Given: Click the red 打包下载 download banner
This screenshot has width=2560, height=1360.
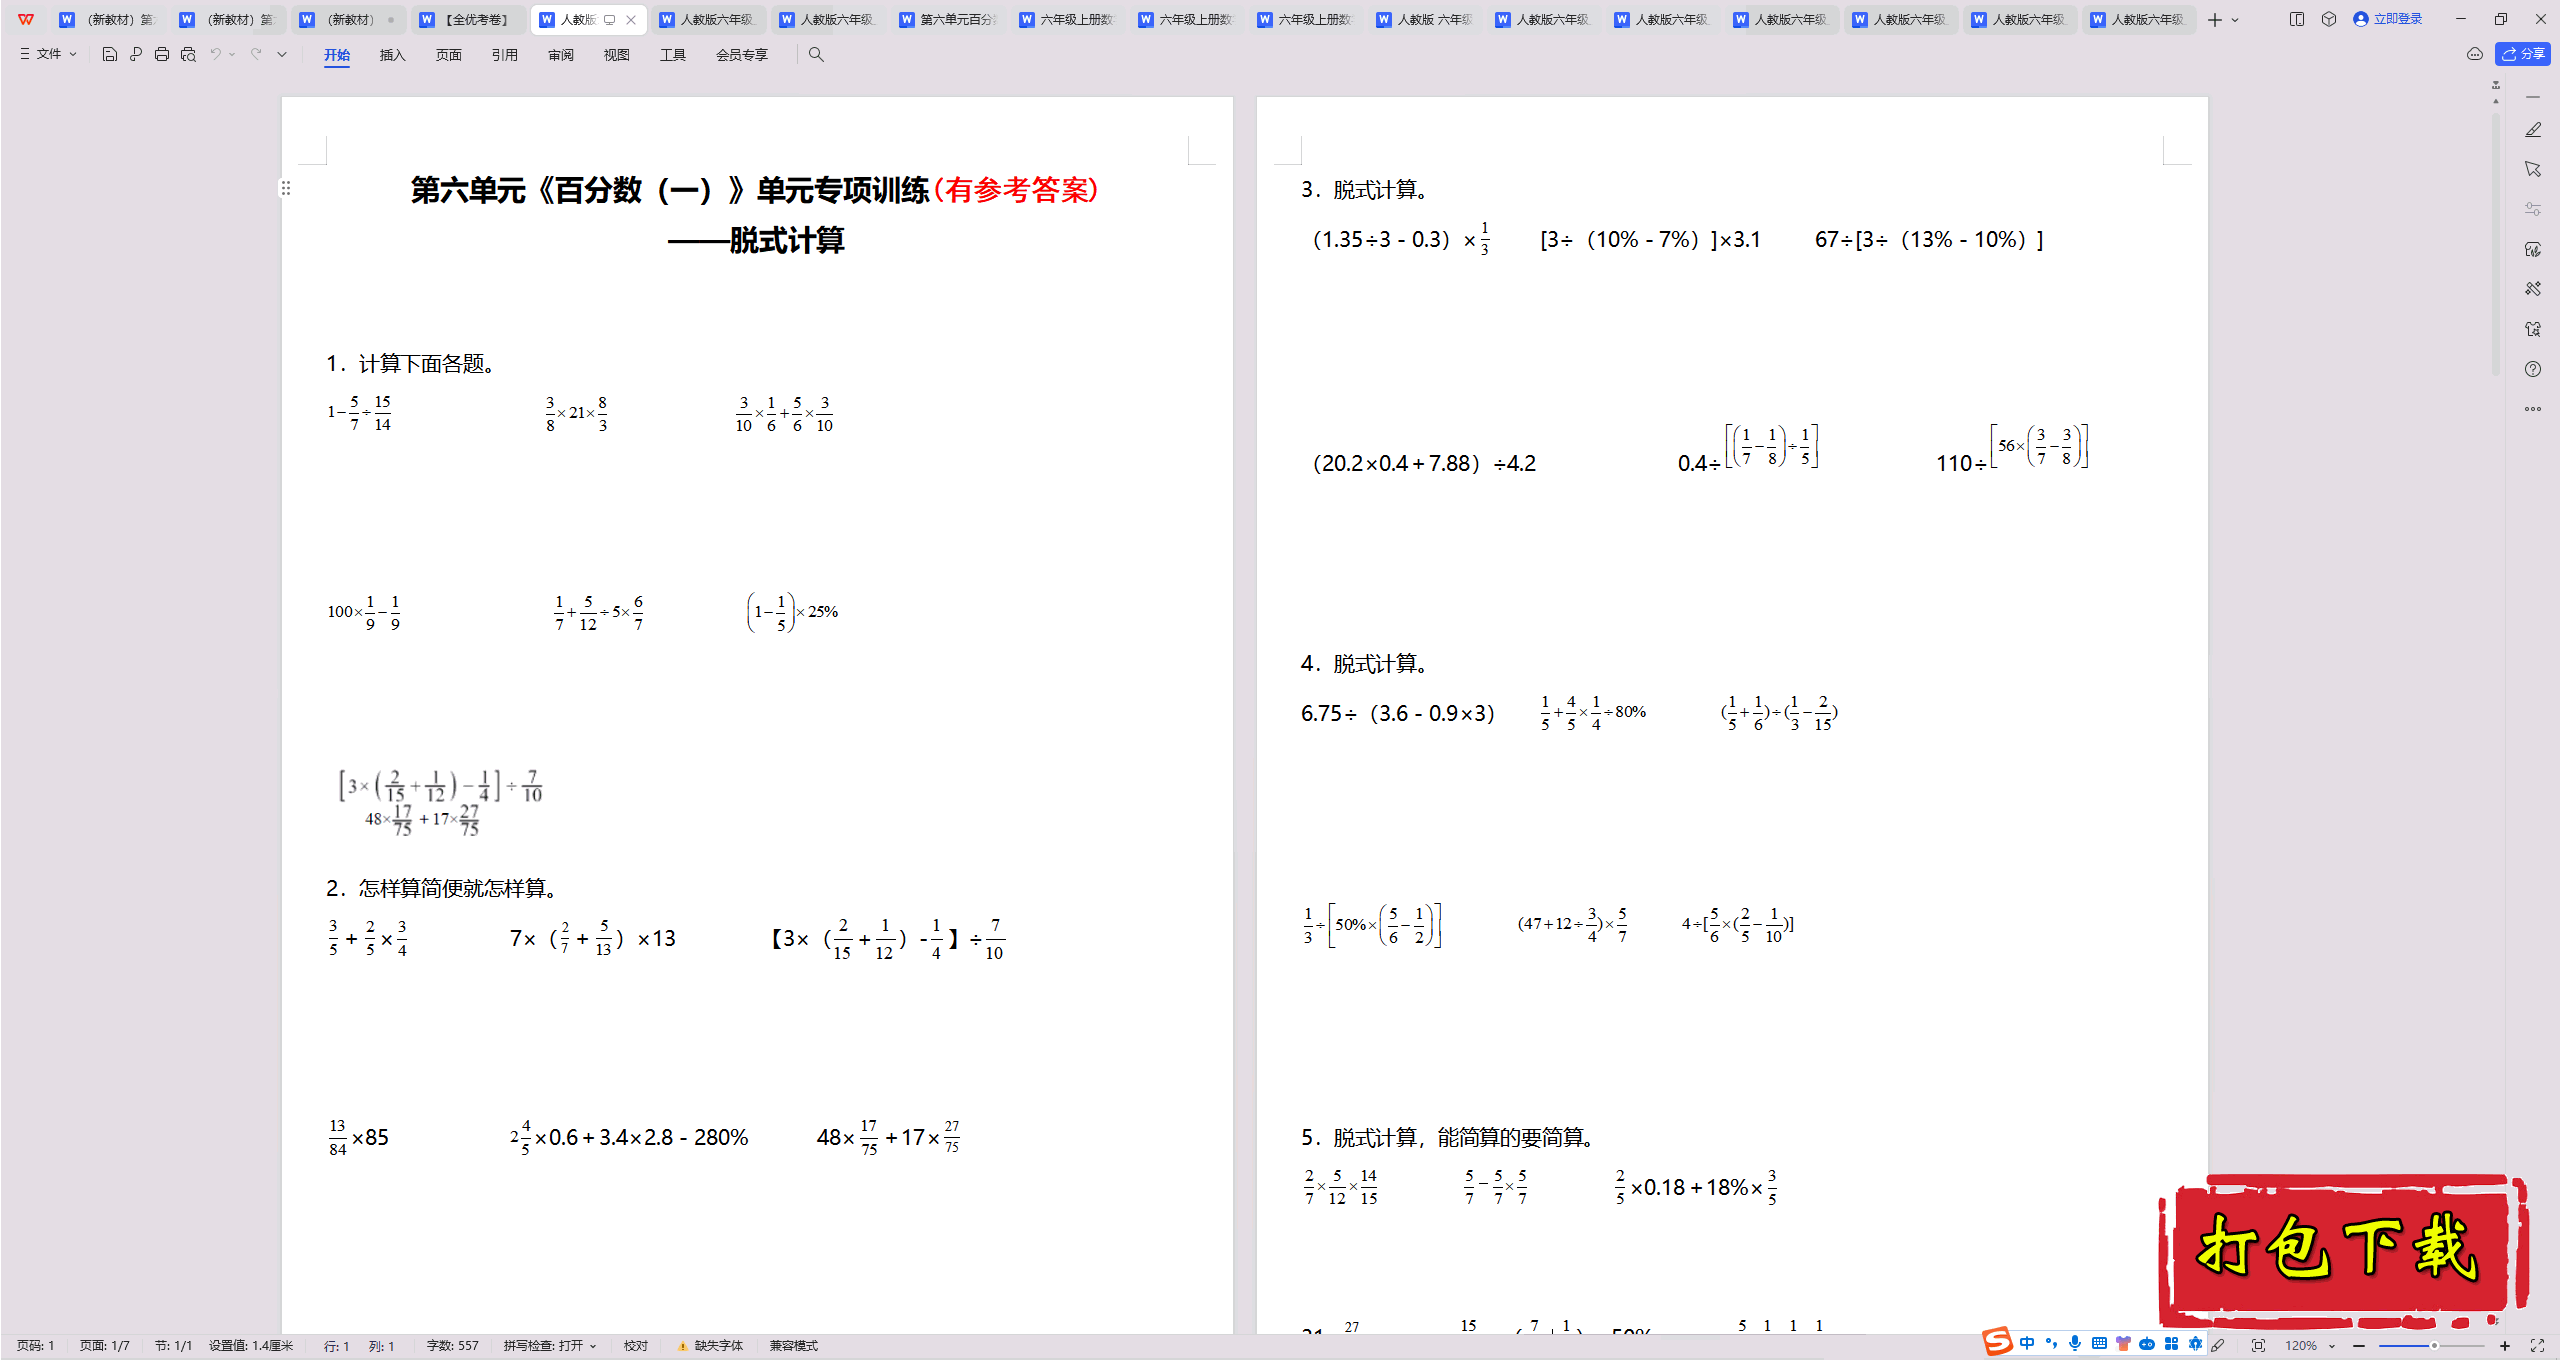Looking at the screenshot, I should coord(2343,1250).
